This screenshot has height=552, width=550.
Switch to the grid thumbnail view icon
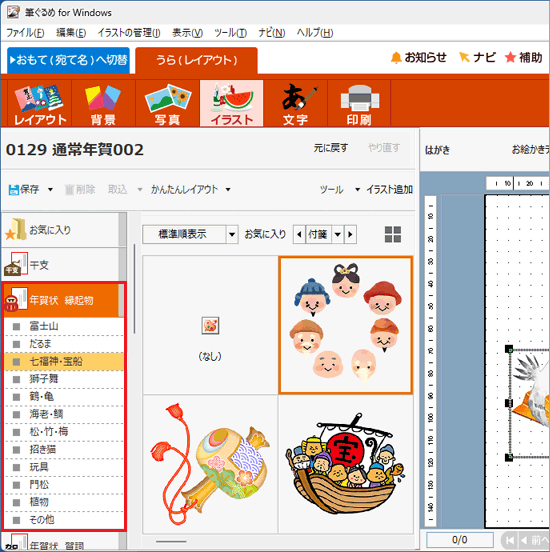pyautogui.click(x=393, y=234)
